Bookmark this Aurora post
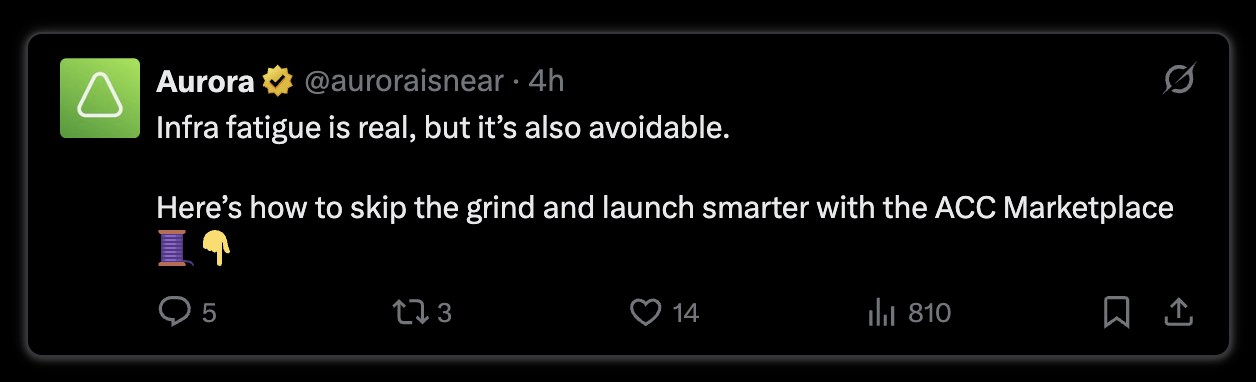1256x382 pixels. pos(1116,313)
